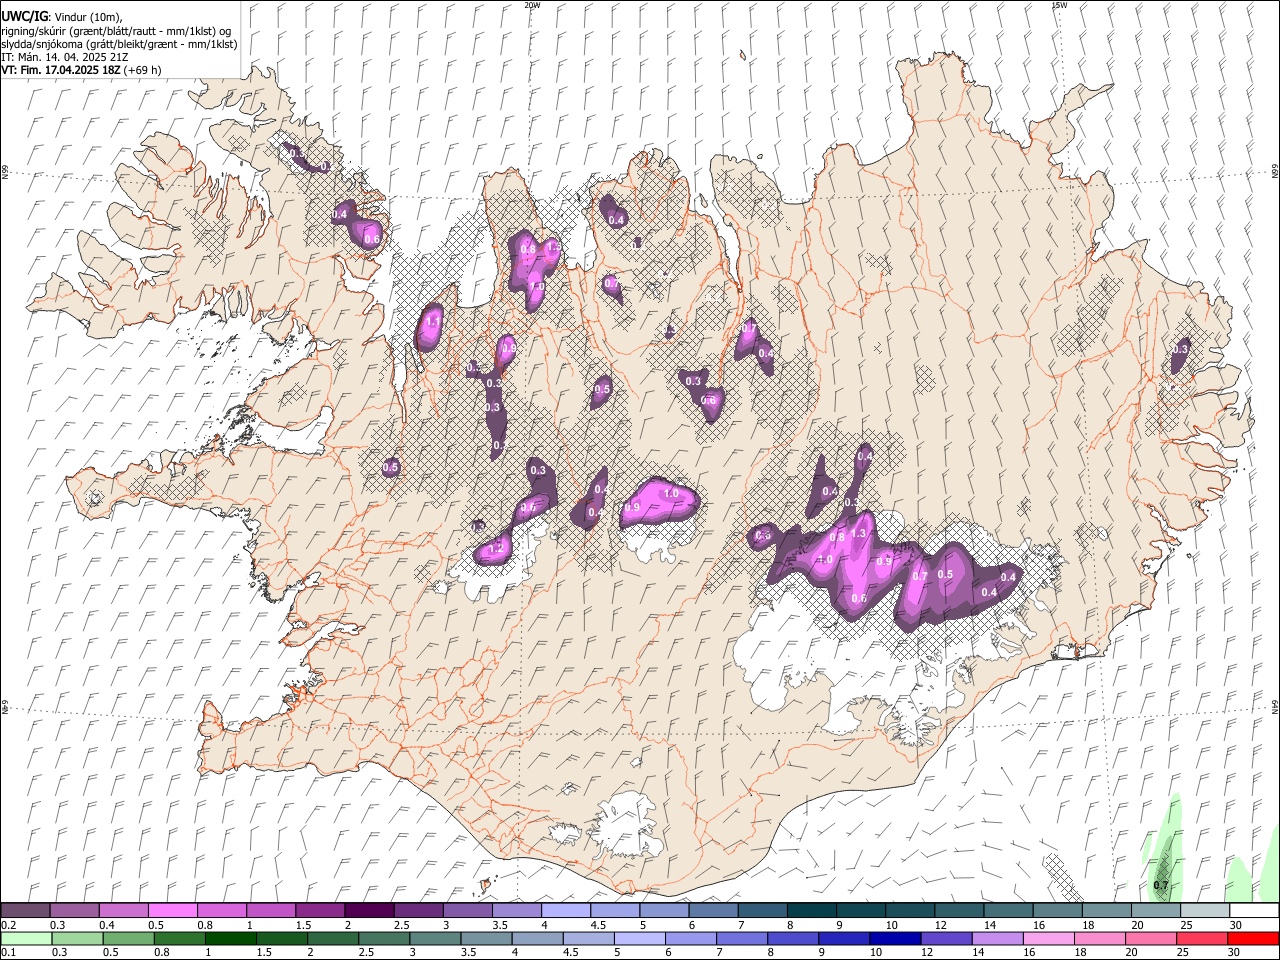This screenshot has height=960, width=1280.
Task: Pick the 2 darkest purple swatch in upper legend row
Action: [x=368, y=910]
